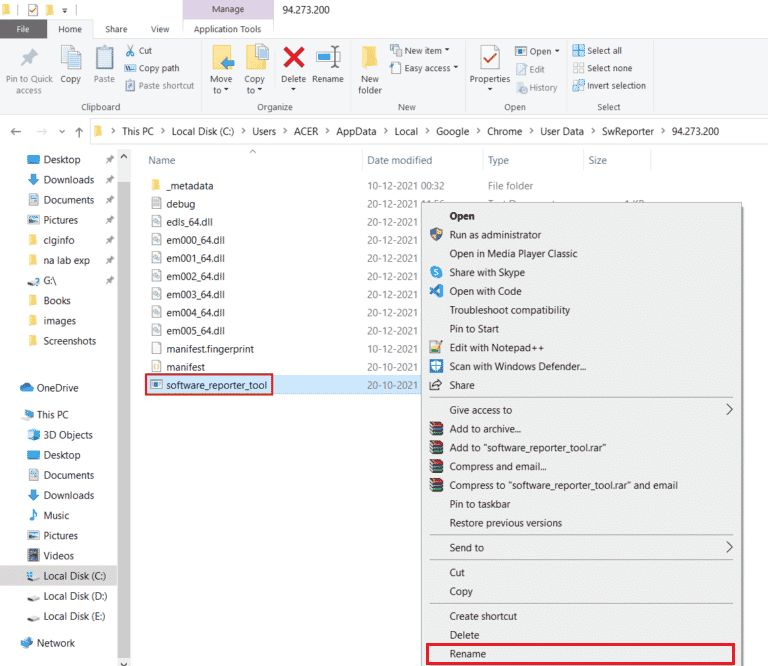Open the Open button dropdown in ribbon
The width and height of the screenshot is (768, 666).
(x=557, y=51)
